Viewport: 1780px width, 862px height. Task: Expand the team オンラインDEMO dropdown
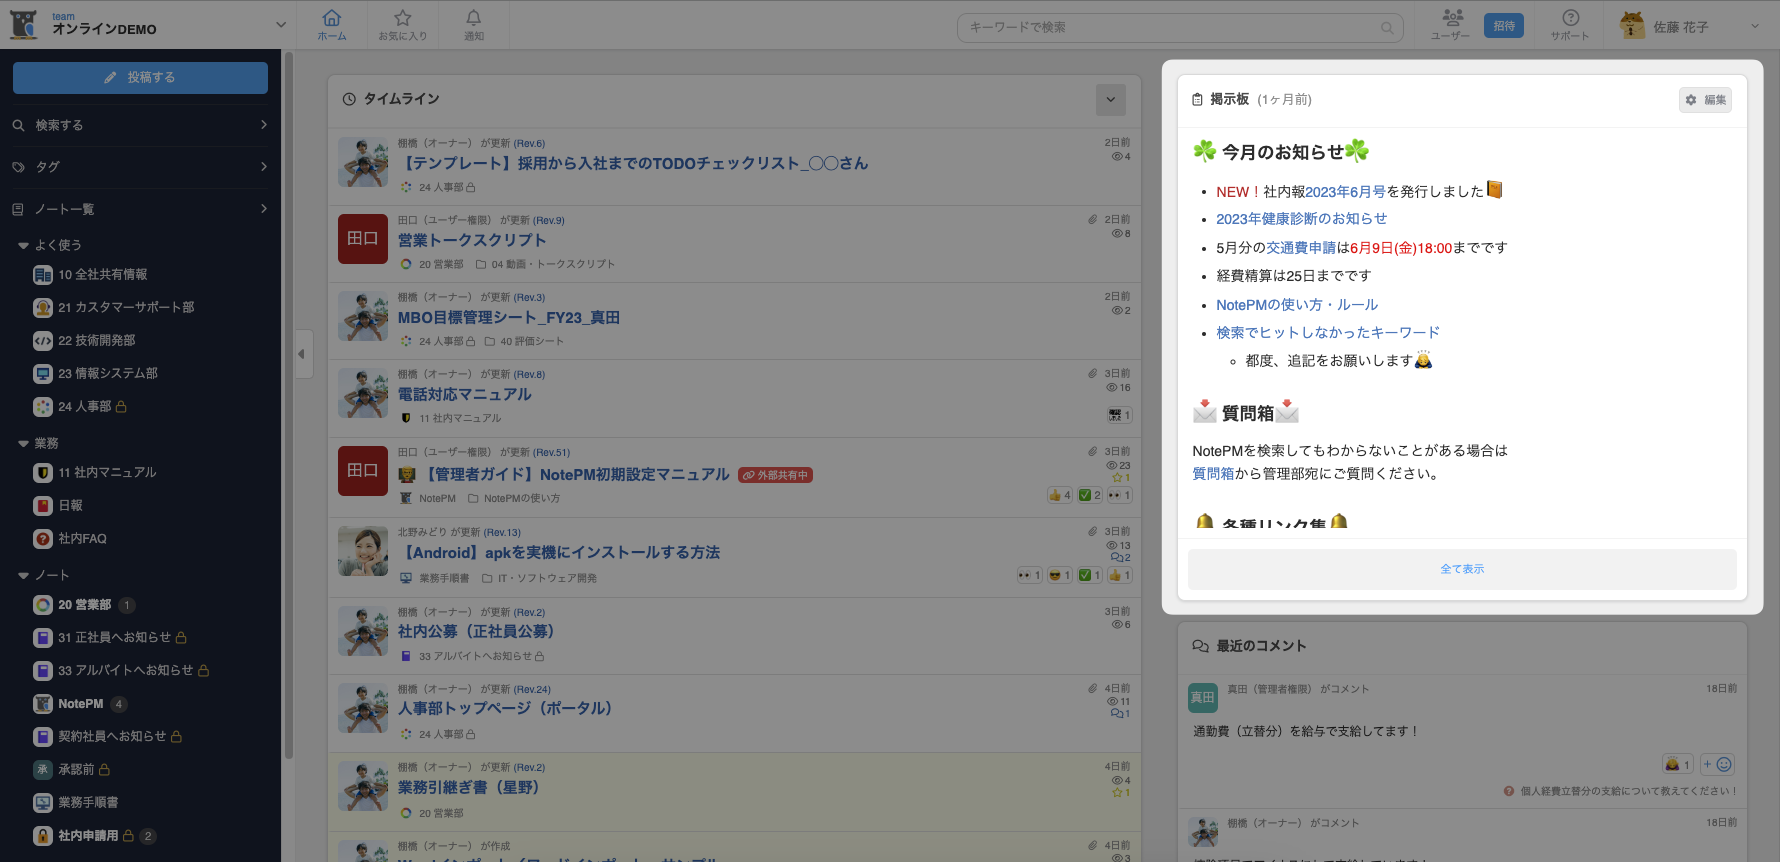pyautogui.click(x=280, y=25)
